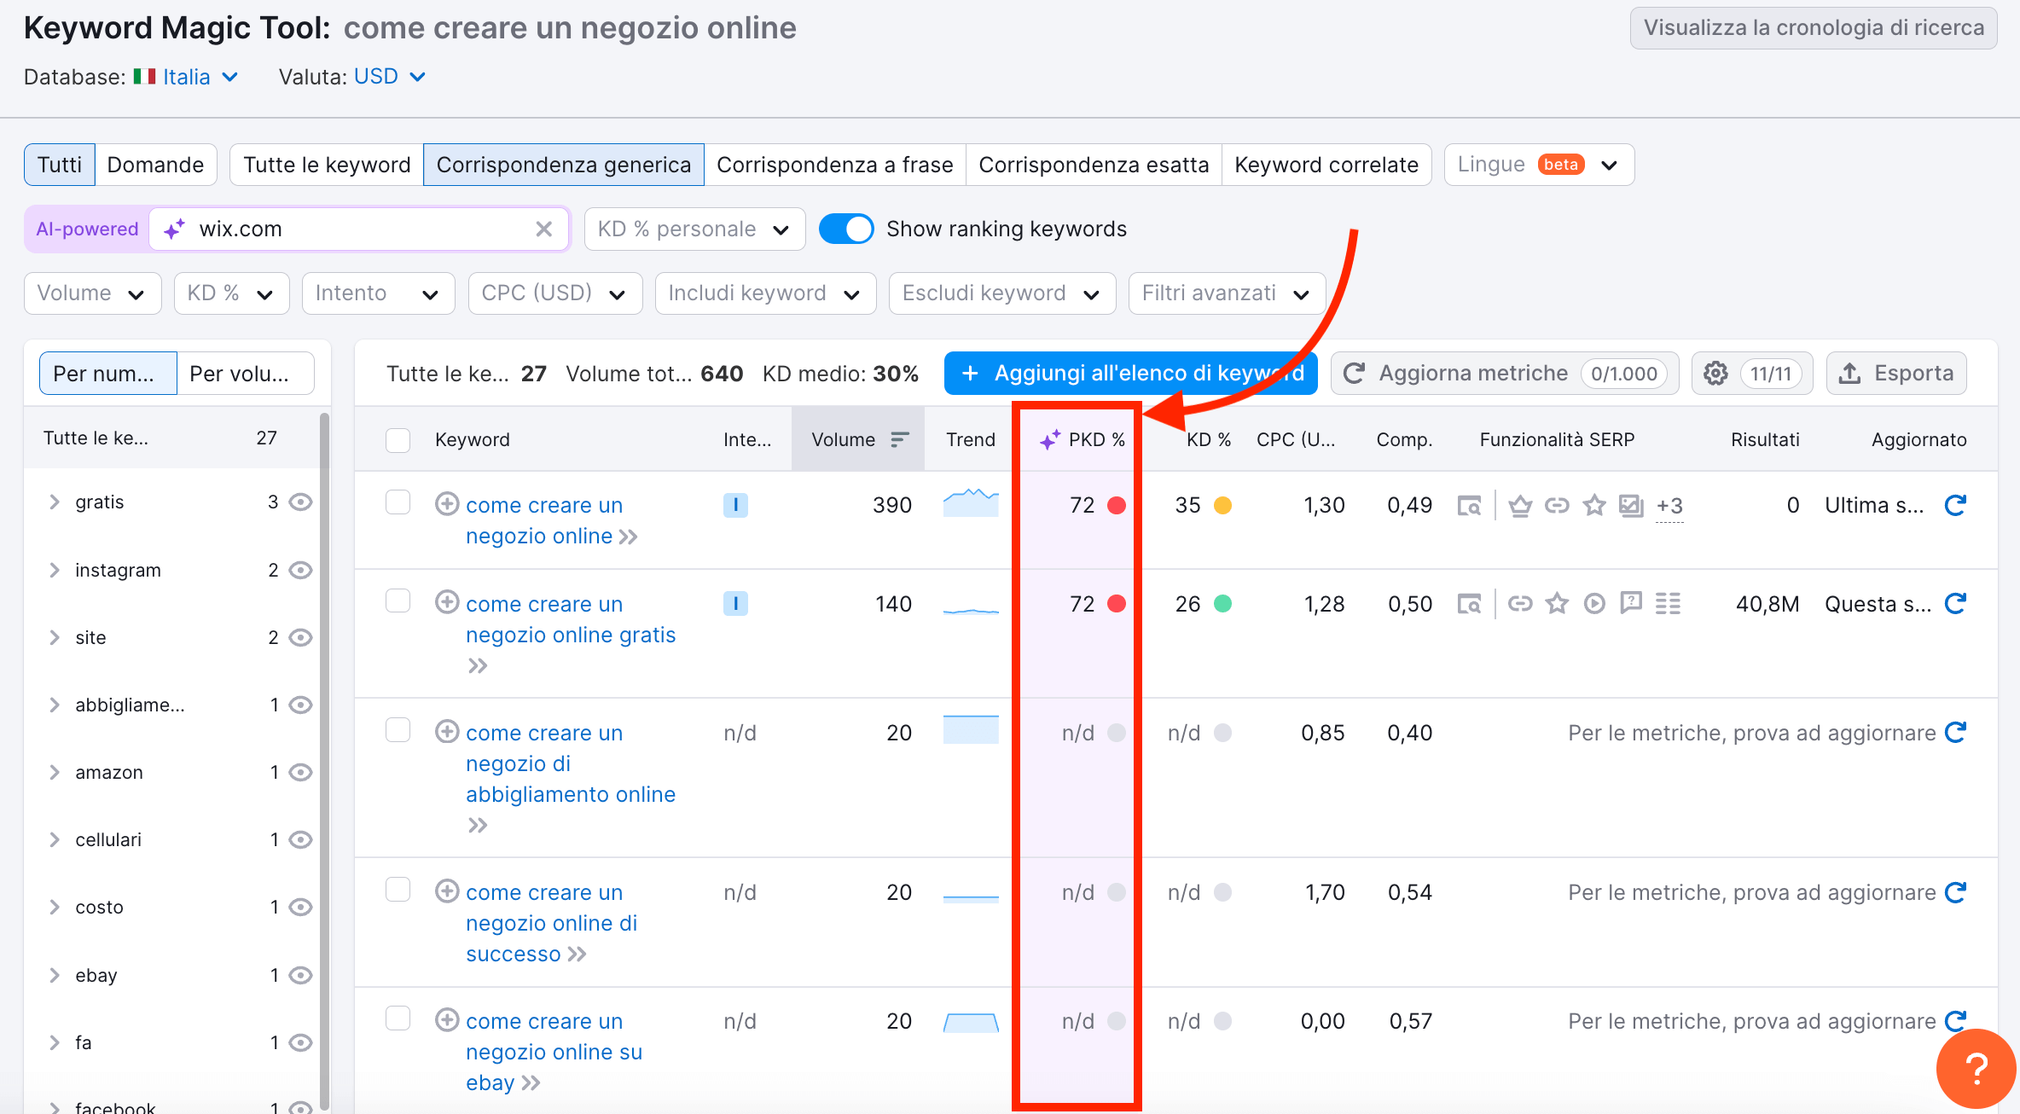2020x1114 pixels.
Task: Expand the gratis keyword group
Action: point(55,502)
